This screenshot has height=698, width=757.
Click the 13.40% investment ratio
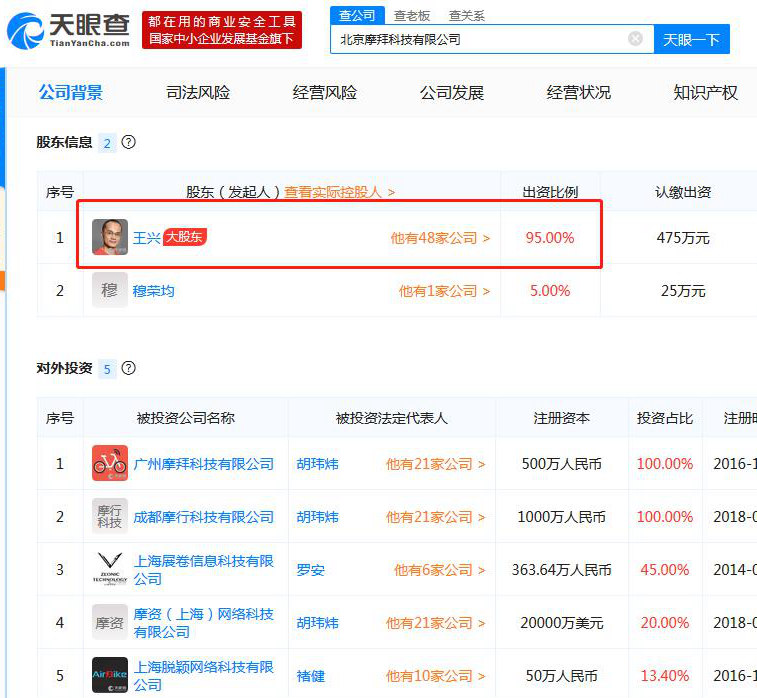click(665, 676)
